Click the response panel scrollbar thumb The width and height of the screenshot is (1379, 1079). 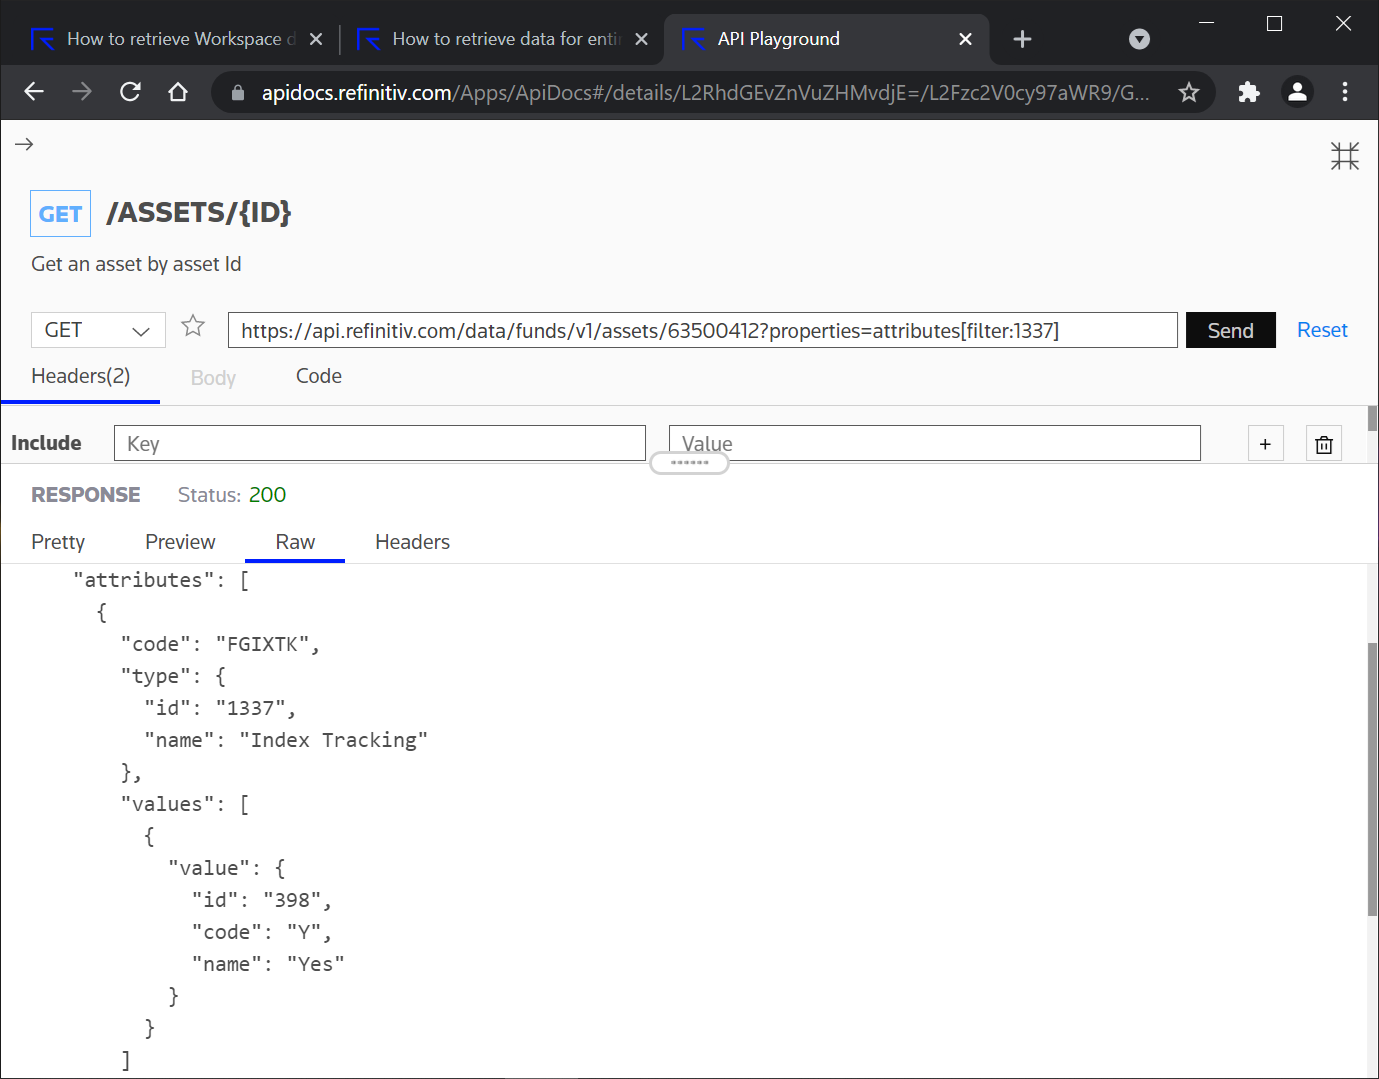pyautogui.click(x=1372, y=779)
